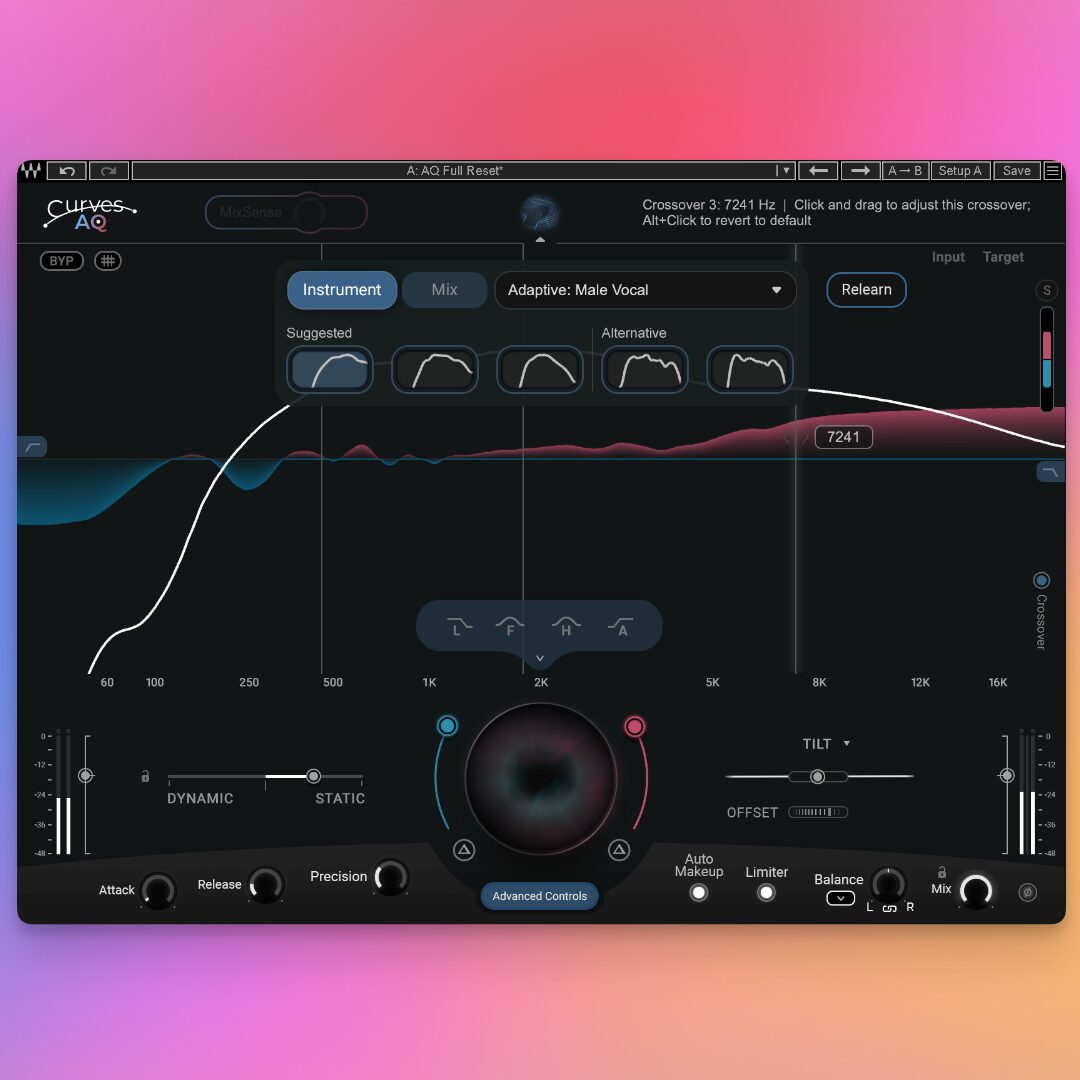Expand the Balance options chevron

point(840,898)
